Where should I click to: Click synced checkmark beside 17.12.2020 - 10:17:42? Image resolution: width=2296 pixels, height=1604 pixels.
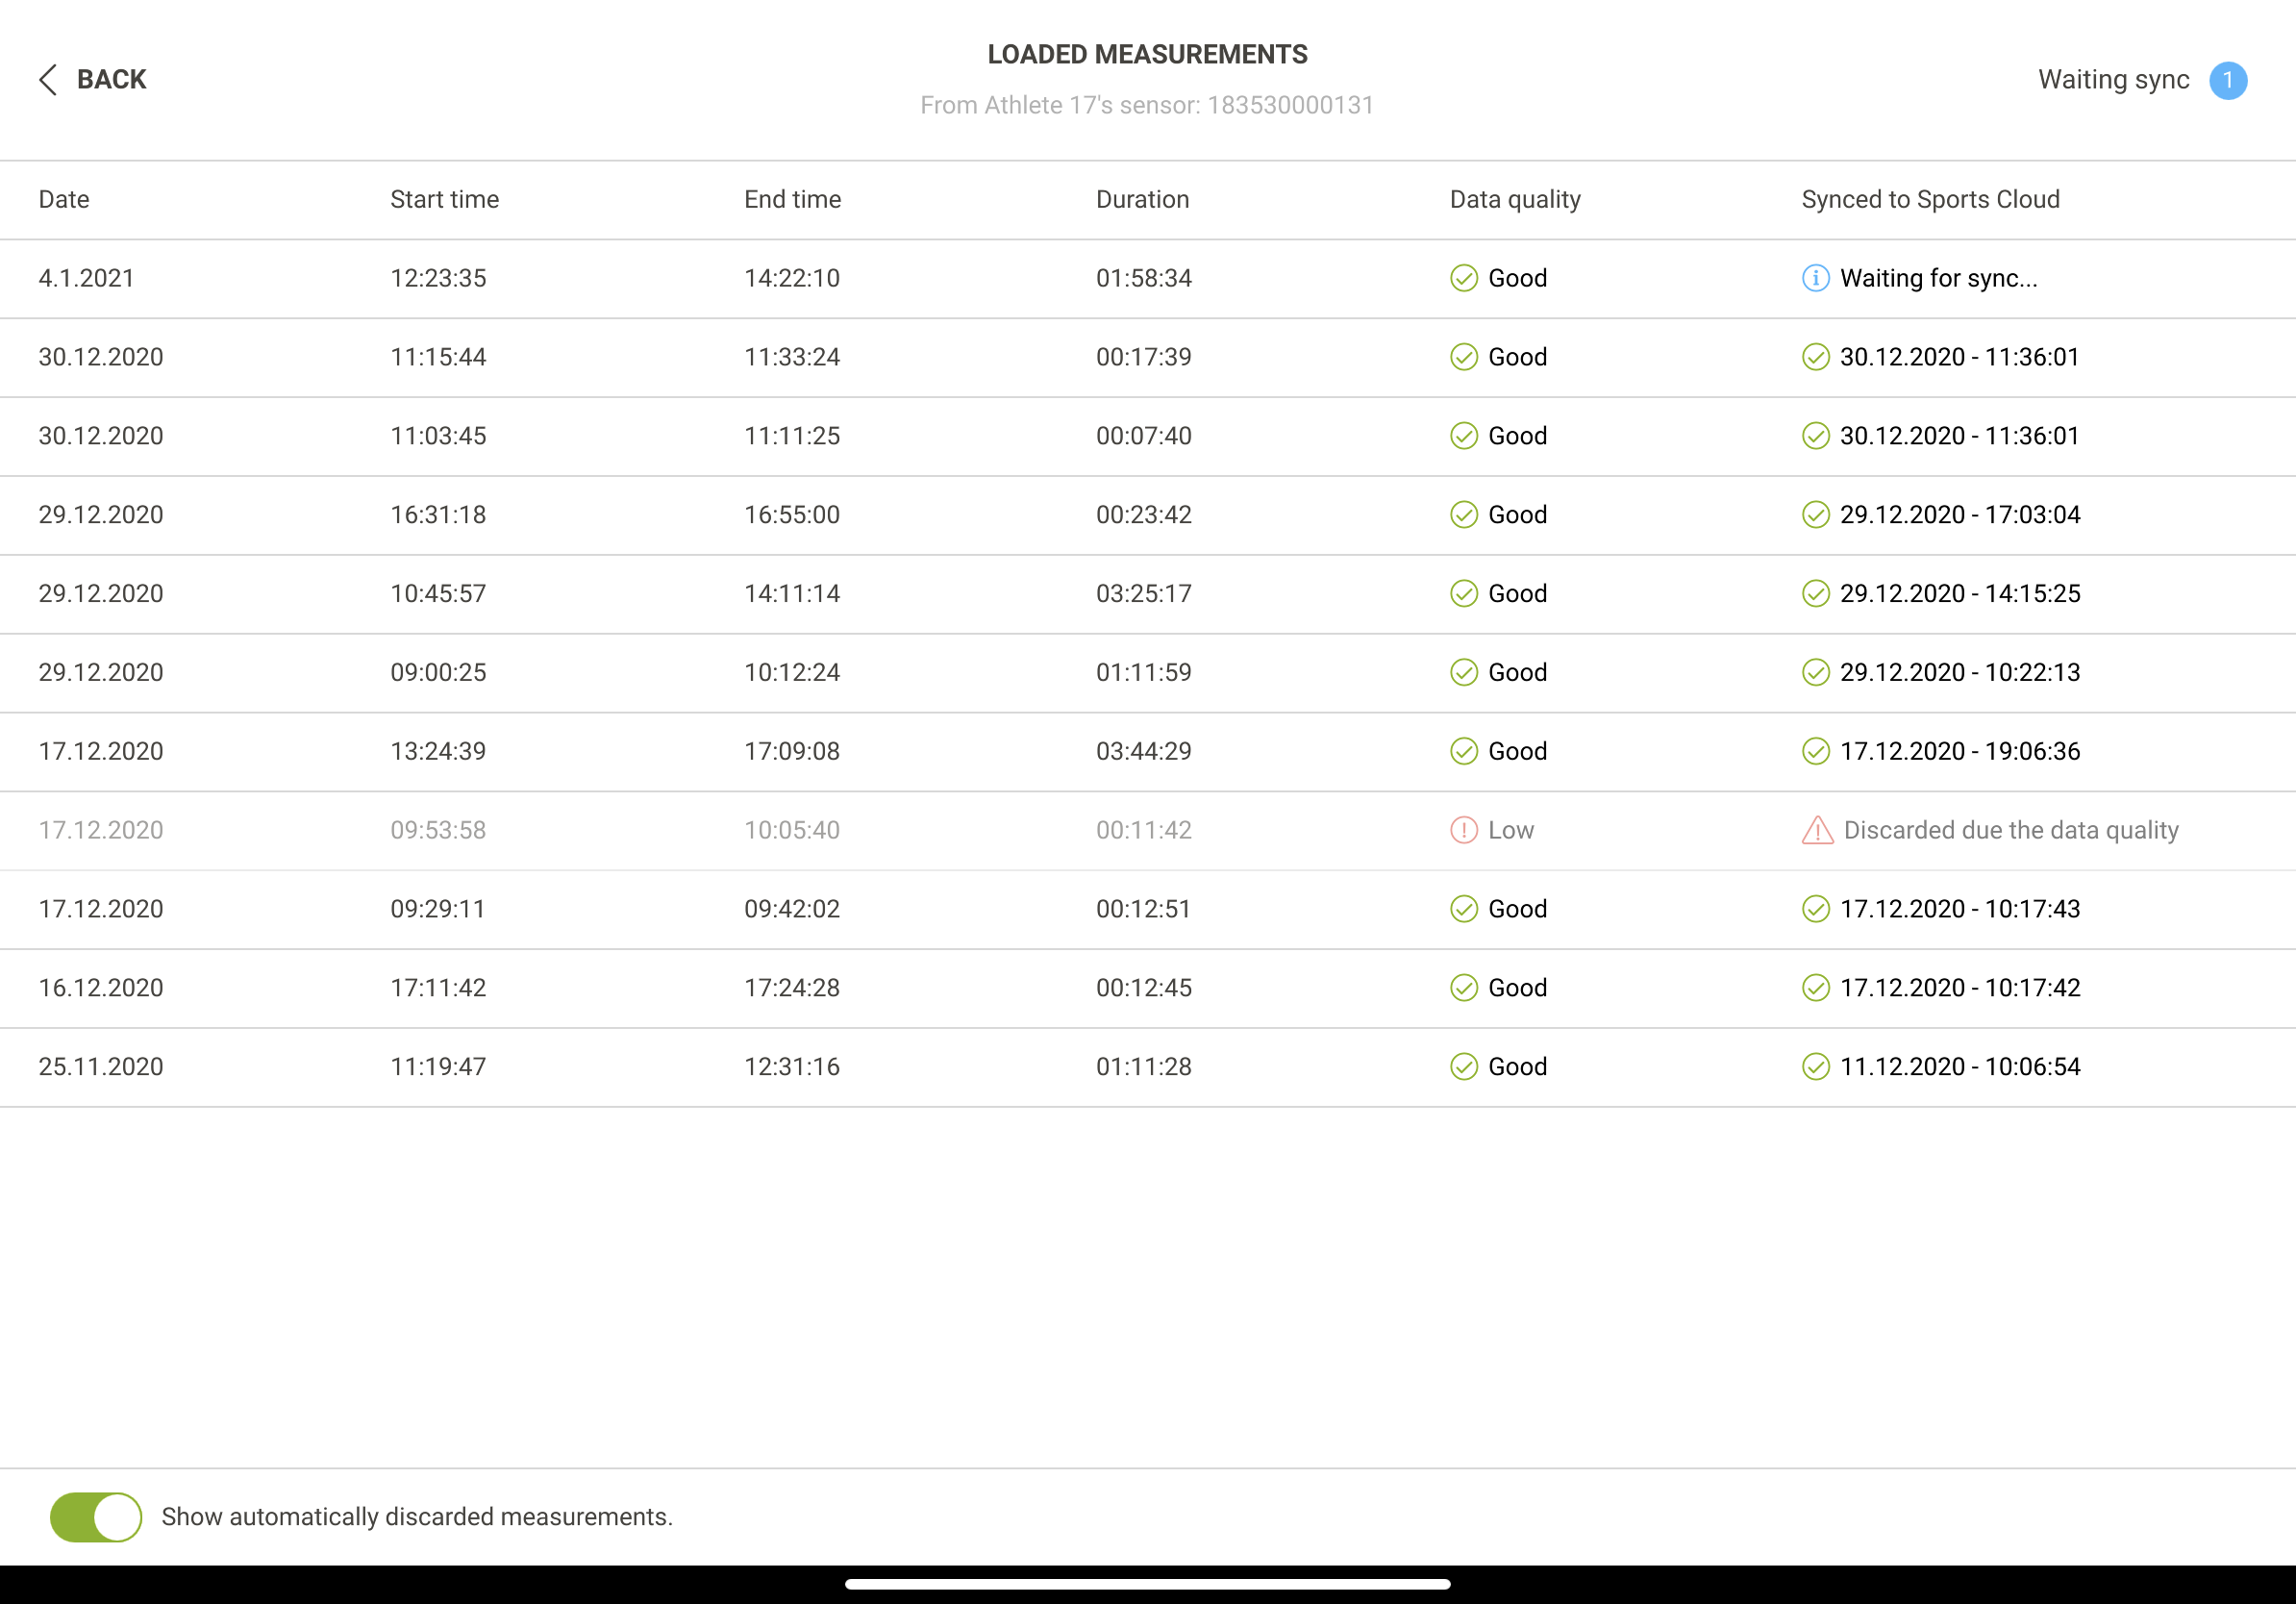pyautogui.click(x=1815, y=988)
